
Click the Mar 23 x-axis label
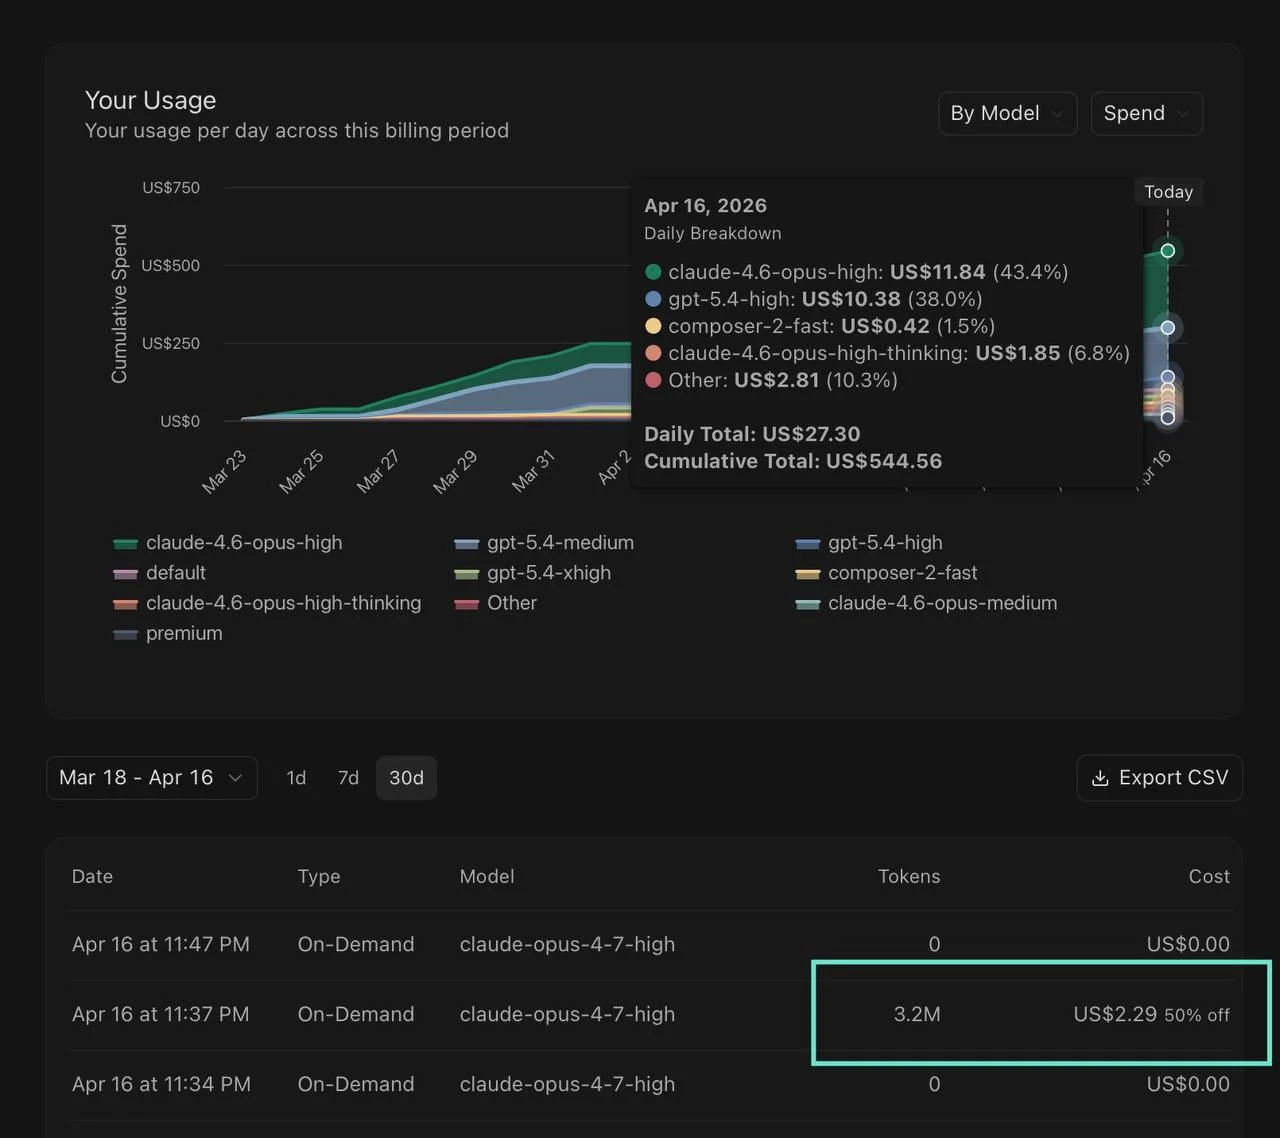click(x=224, y=472)
